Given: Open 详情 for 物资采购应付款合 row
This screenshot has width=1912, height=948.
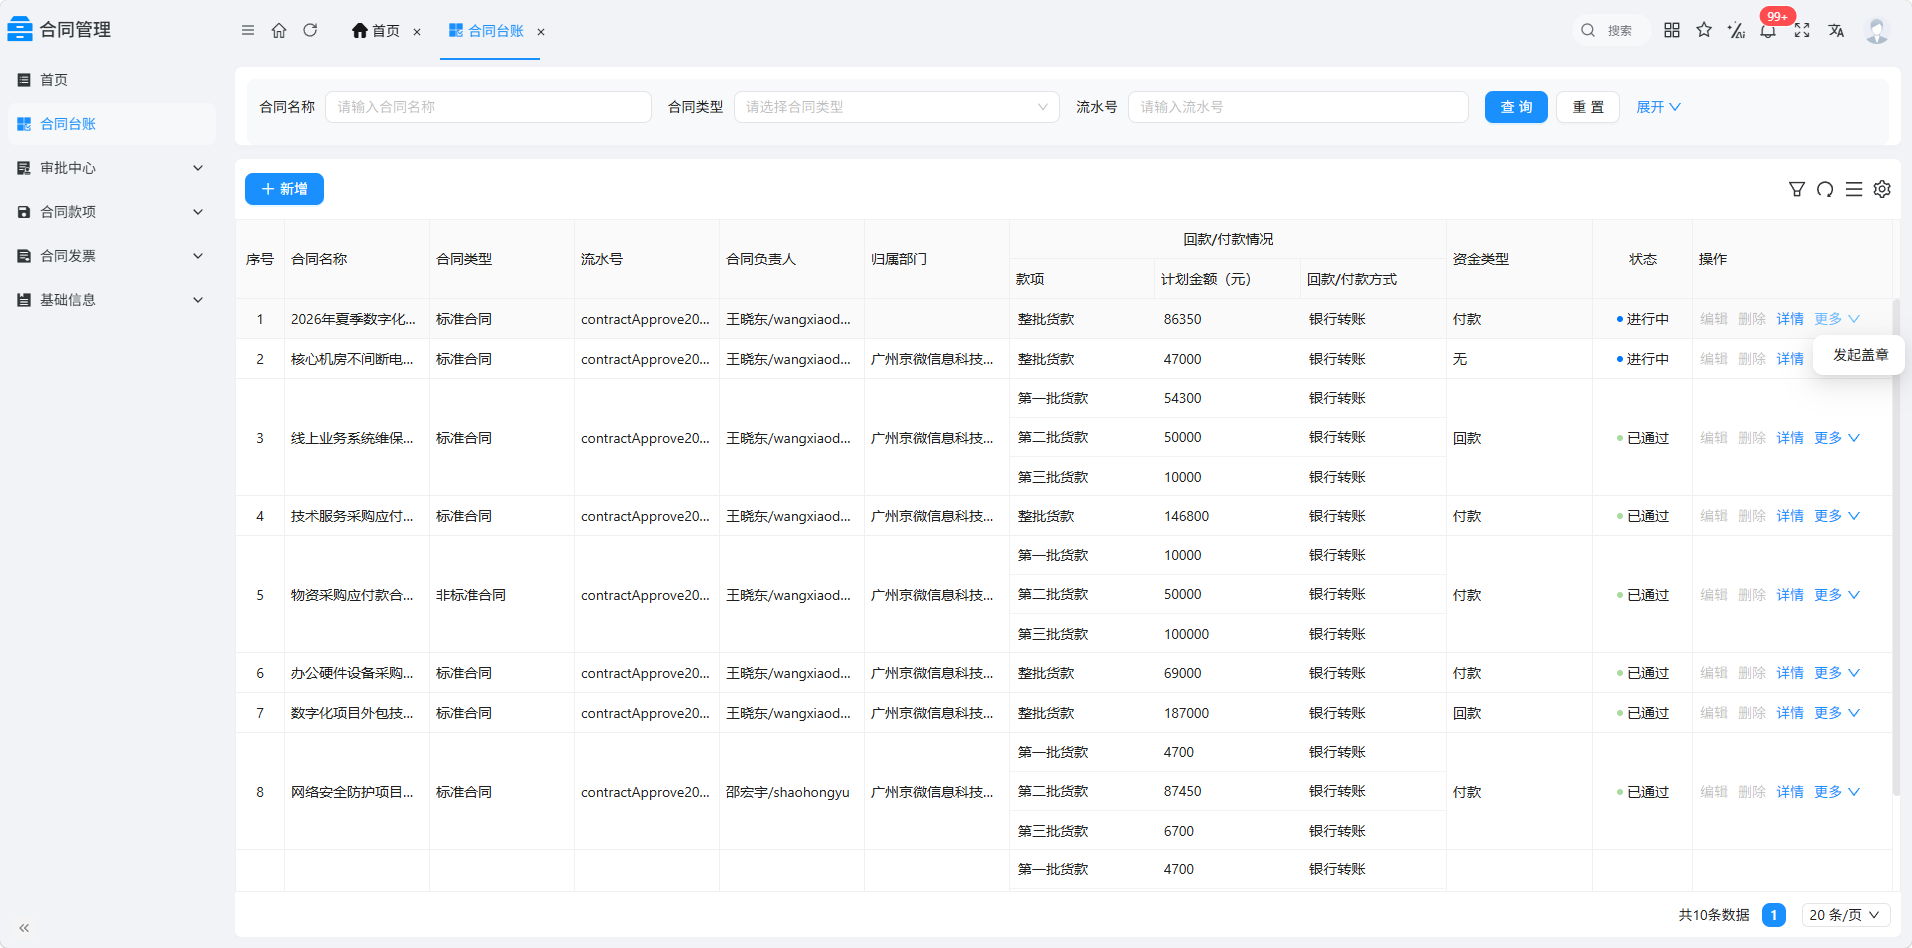Looking at the screenshot, I should 1790,595.
